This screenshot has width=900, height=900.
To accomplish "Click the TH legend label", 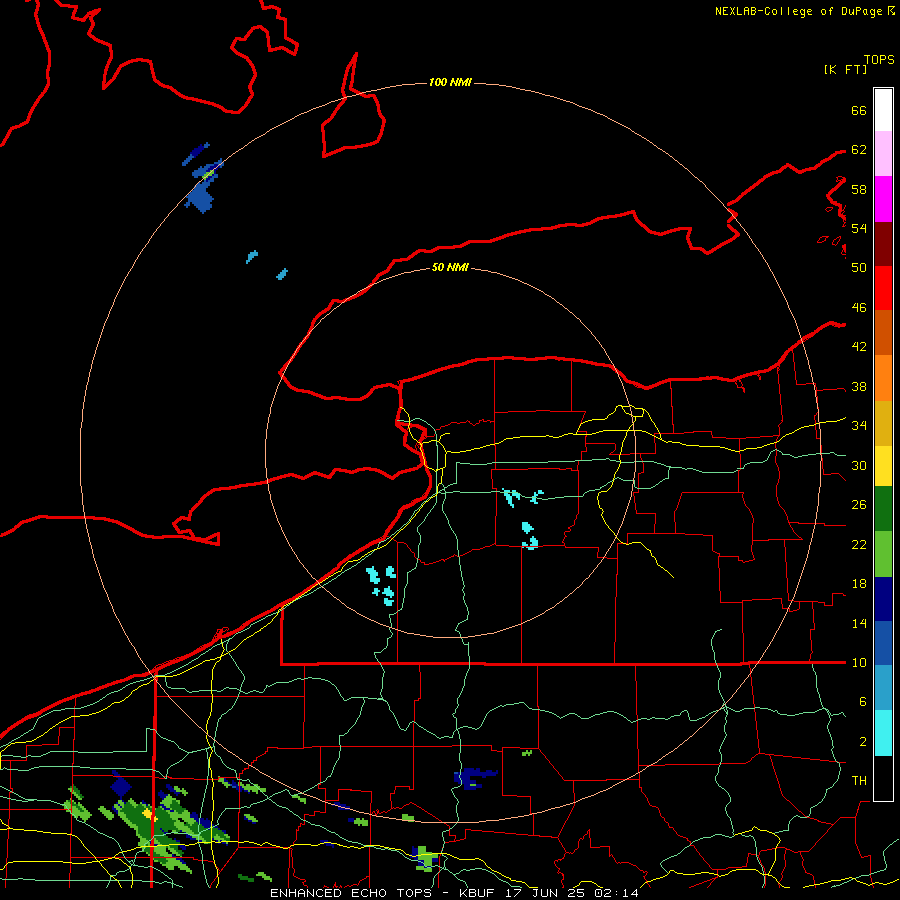I will 859,781.
